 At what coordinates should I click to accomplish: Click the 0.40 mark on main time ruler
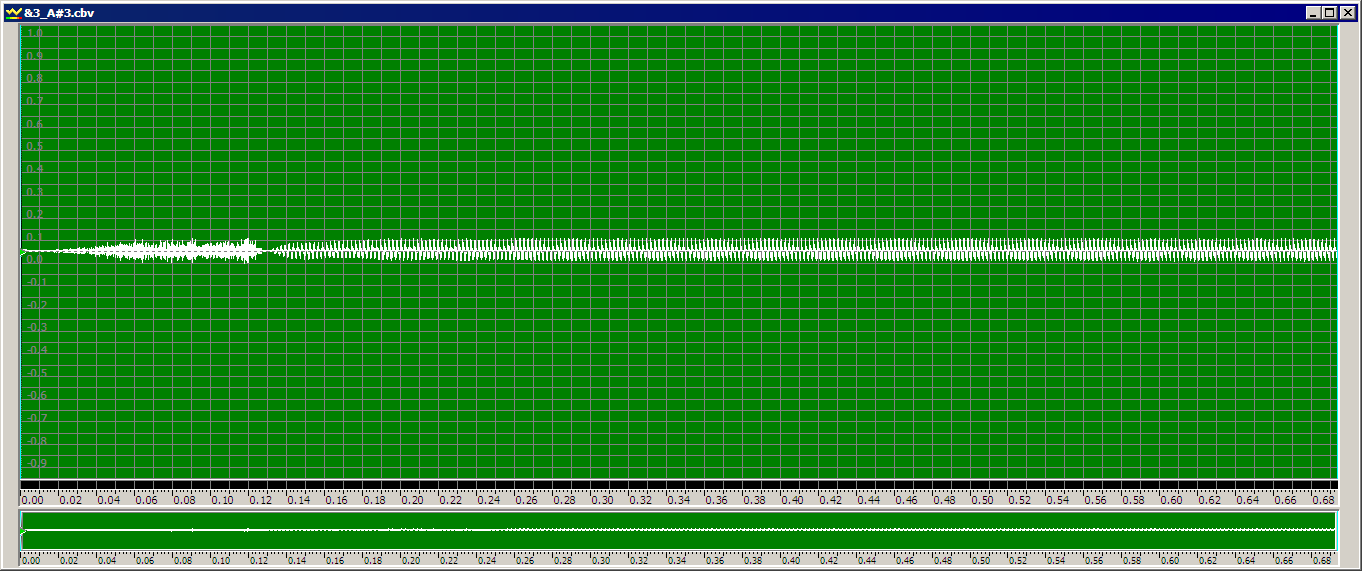point(792,499)
